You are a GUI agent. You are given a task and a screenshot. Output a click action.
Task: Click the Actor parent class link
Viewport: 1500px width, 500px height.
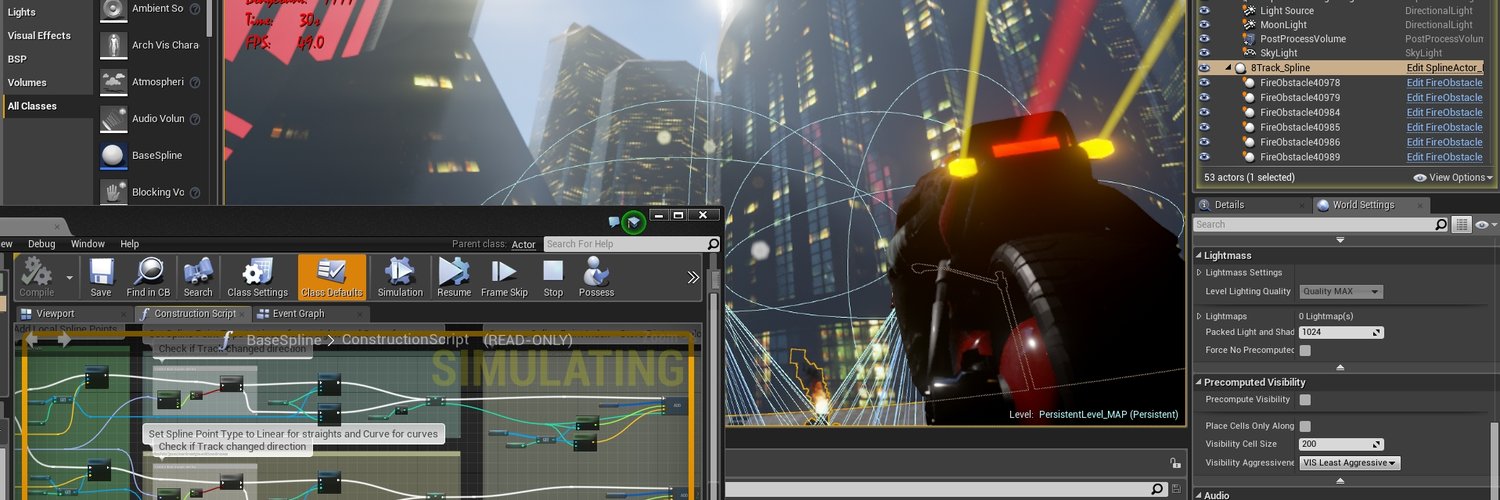pos(524,244)
